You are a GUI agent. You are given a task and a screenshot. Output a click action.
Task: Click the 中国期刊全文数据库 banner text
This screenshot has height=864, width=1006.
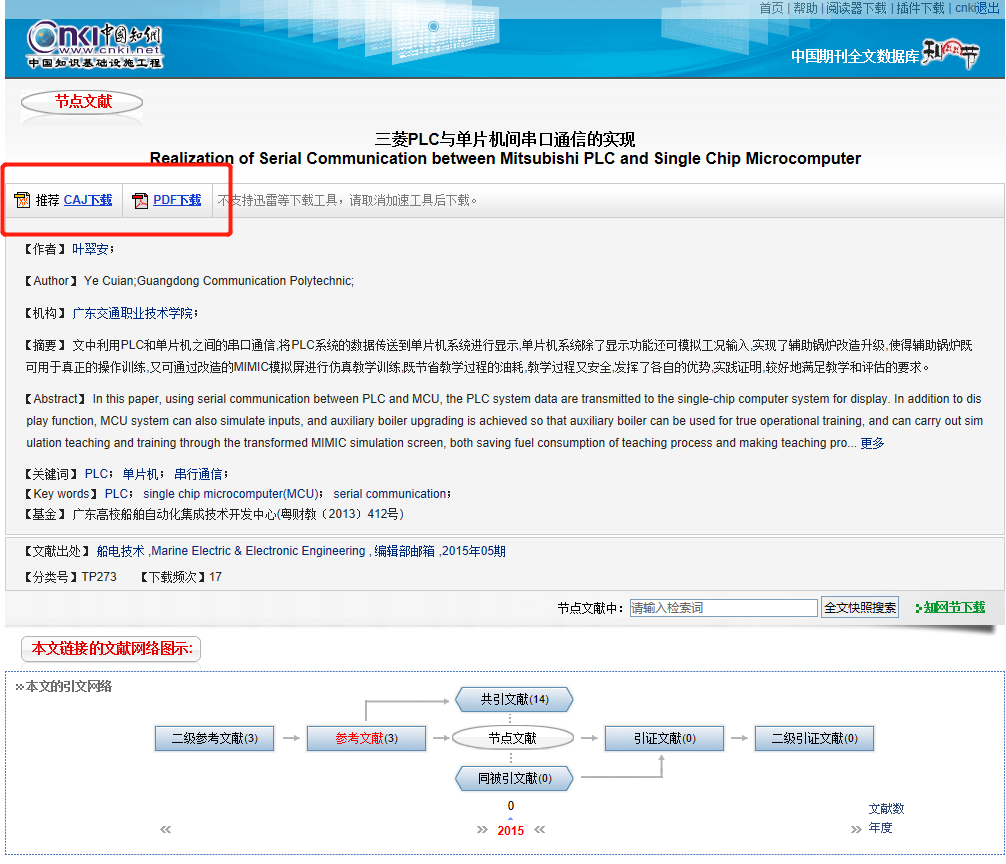point(855,56)
